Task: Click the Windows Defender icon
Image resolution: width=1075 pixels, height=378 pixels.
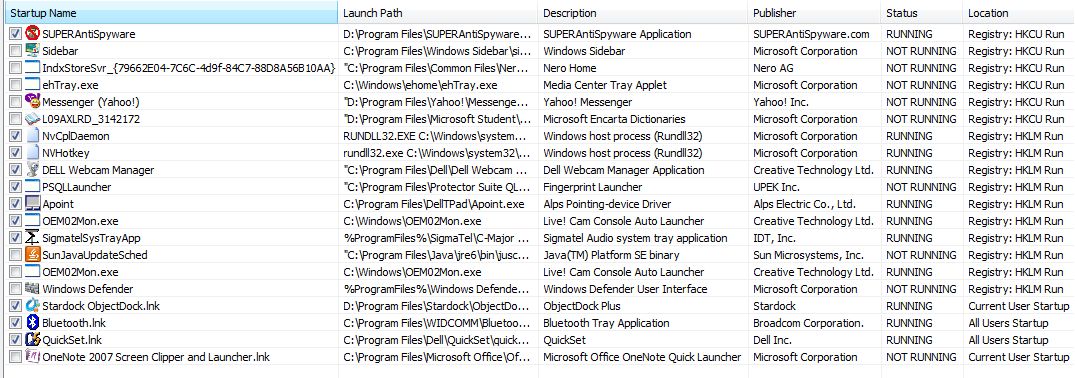Action: click(32, 289)
